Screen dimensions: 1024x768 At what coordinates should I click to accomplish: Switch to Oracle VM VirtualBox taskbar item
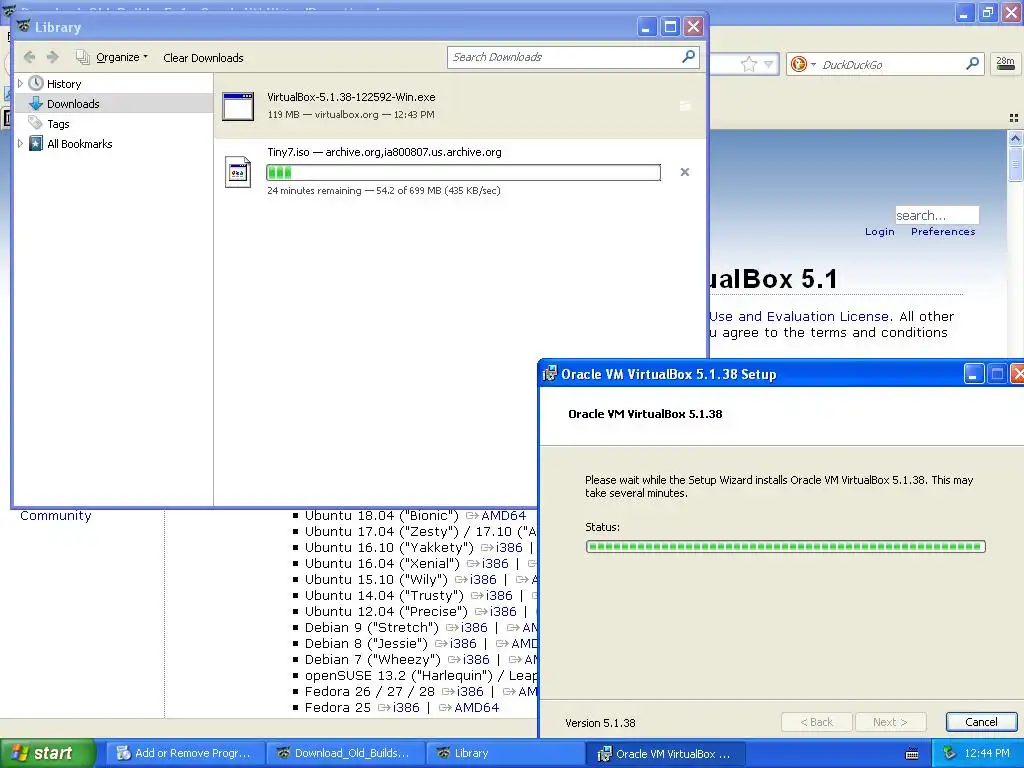tap(664, 753)
